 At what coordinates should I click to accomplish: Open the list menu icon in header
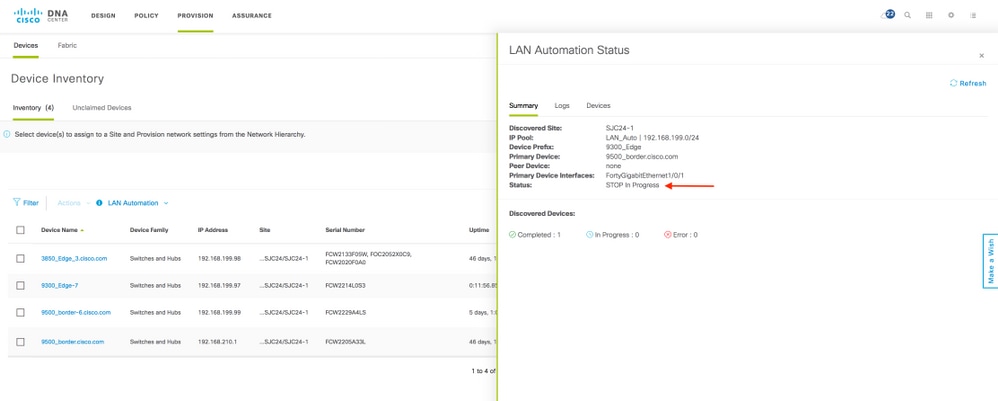click(973, 16)
